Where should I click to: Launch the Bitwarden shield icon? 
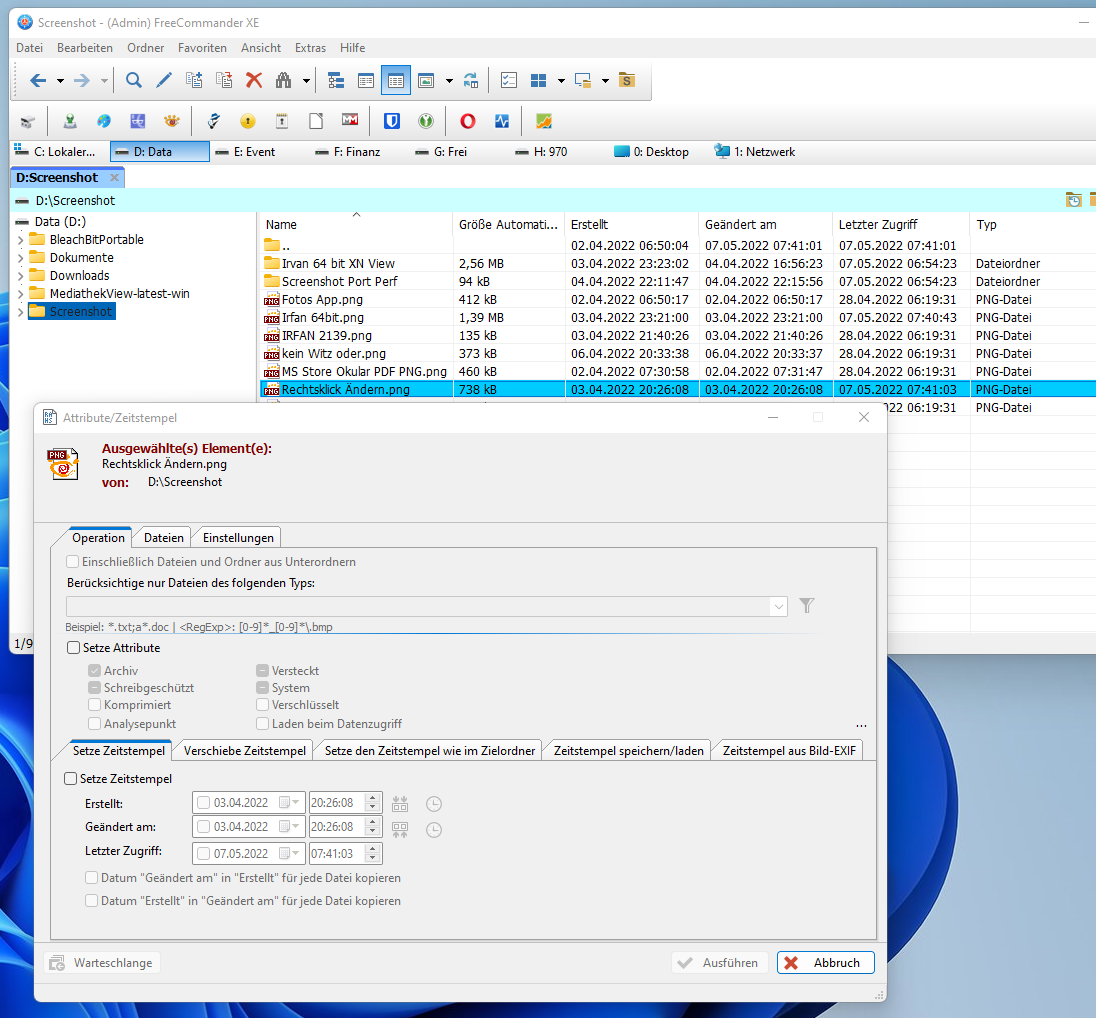point(392,121)
